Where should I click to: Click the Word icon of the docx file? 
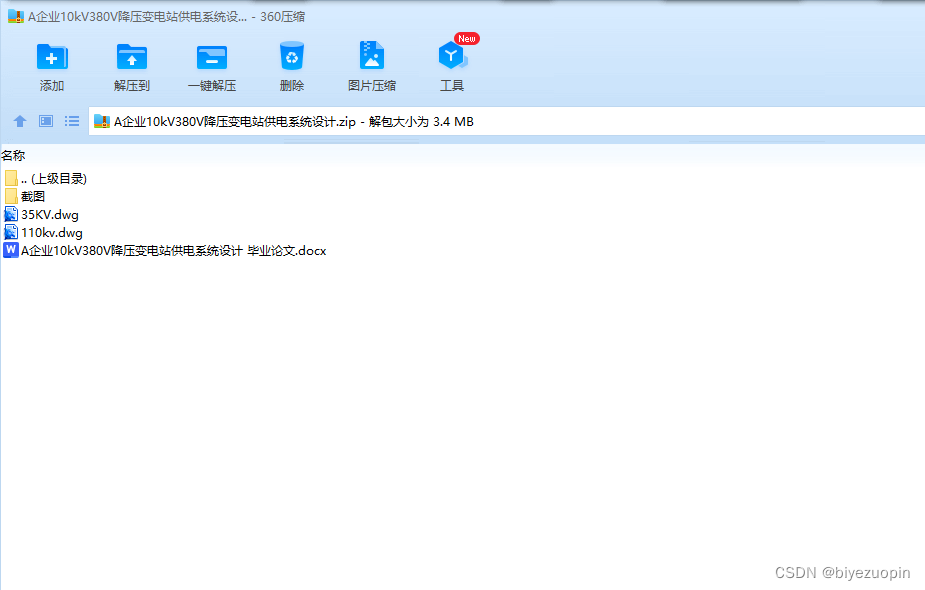point(11,250)
